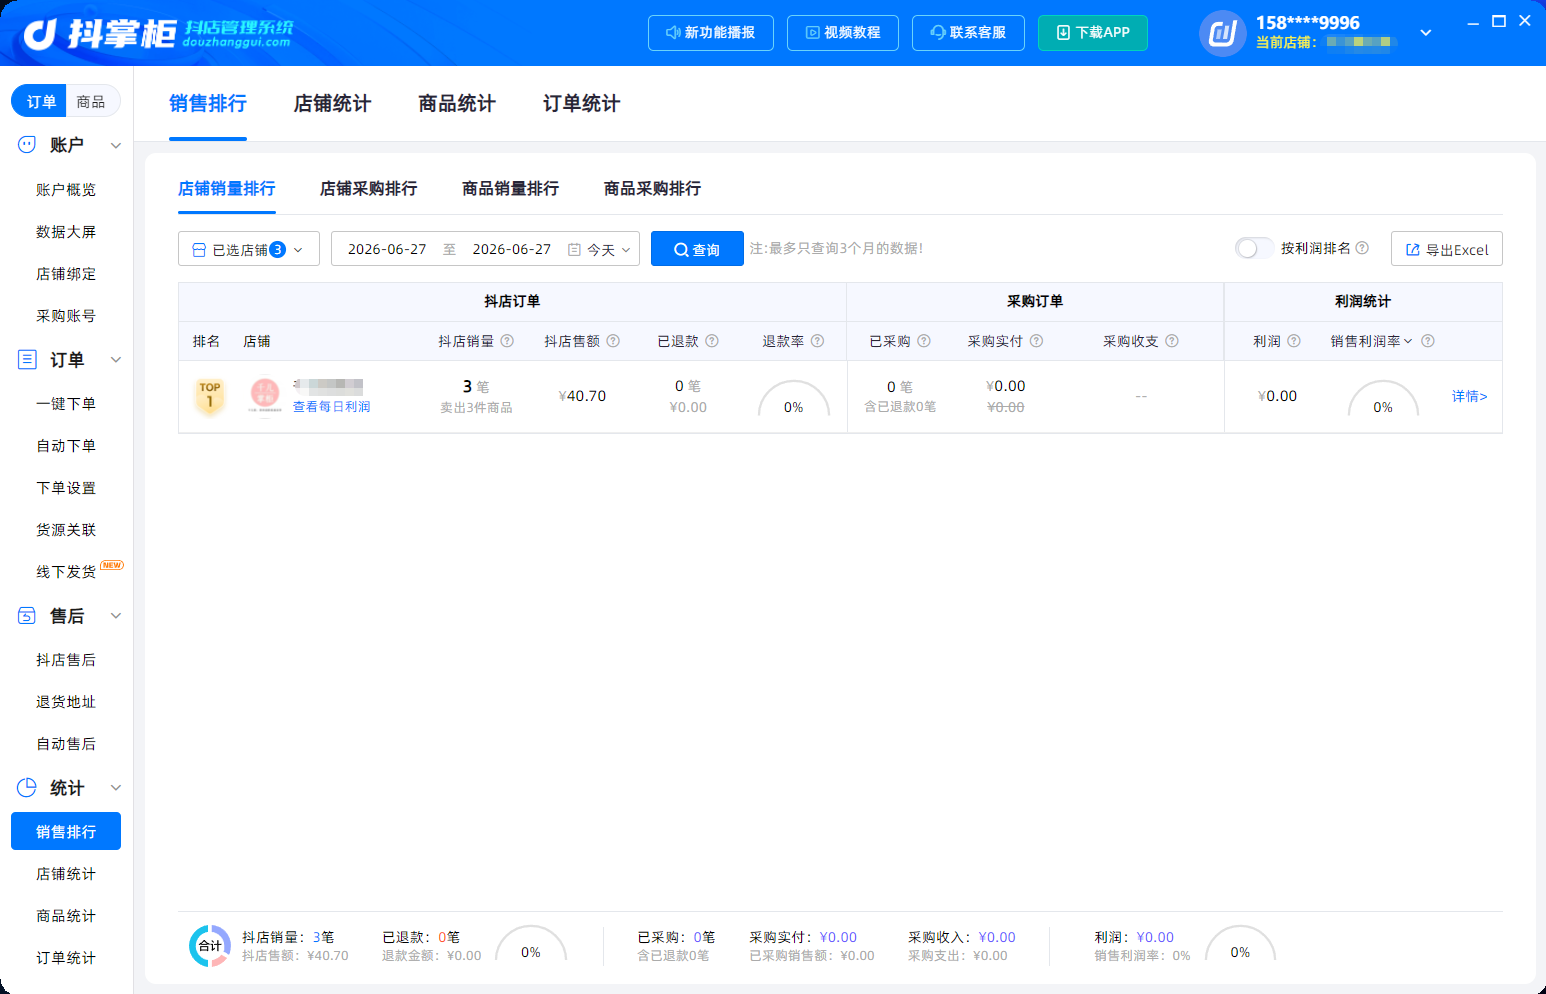Open the account dropdown arrow in header
Viewport: 1546px width, 994px height.
1426,33
